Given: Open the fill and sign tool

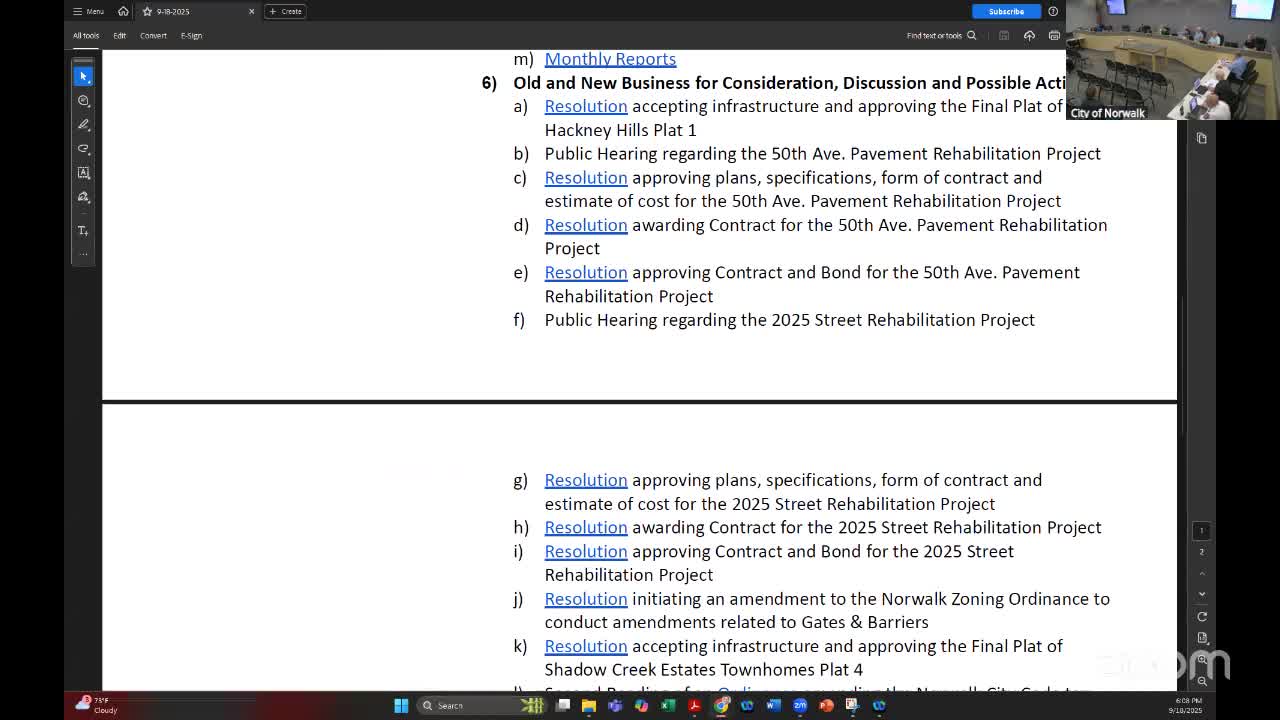Looking at the screenshot, I should 83,197.
